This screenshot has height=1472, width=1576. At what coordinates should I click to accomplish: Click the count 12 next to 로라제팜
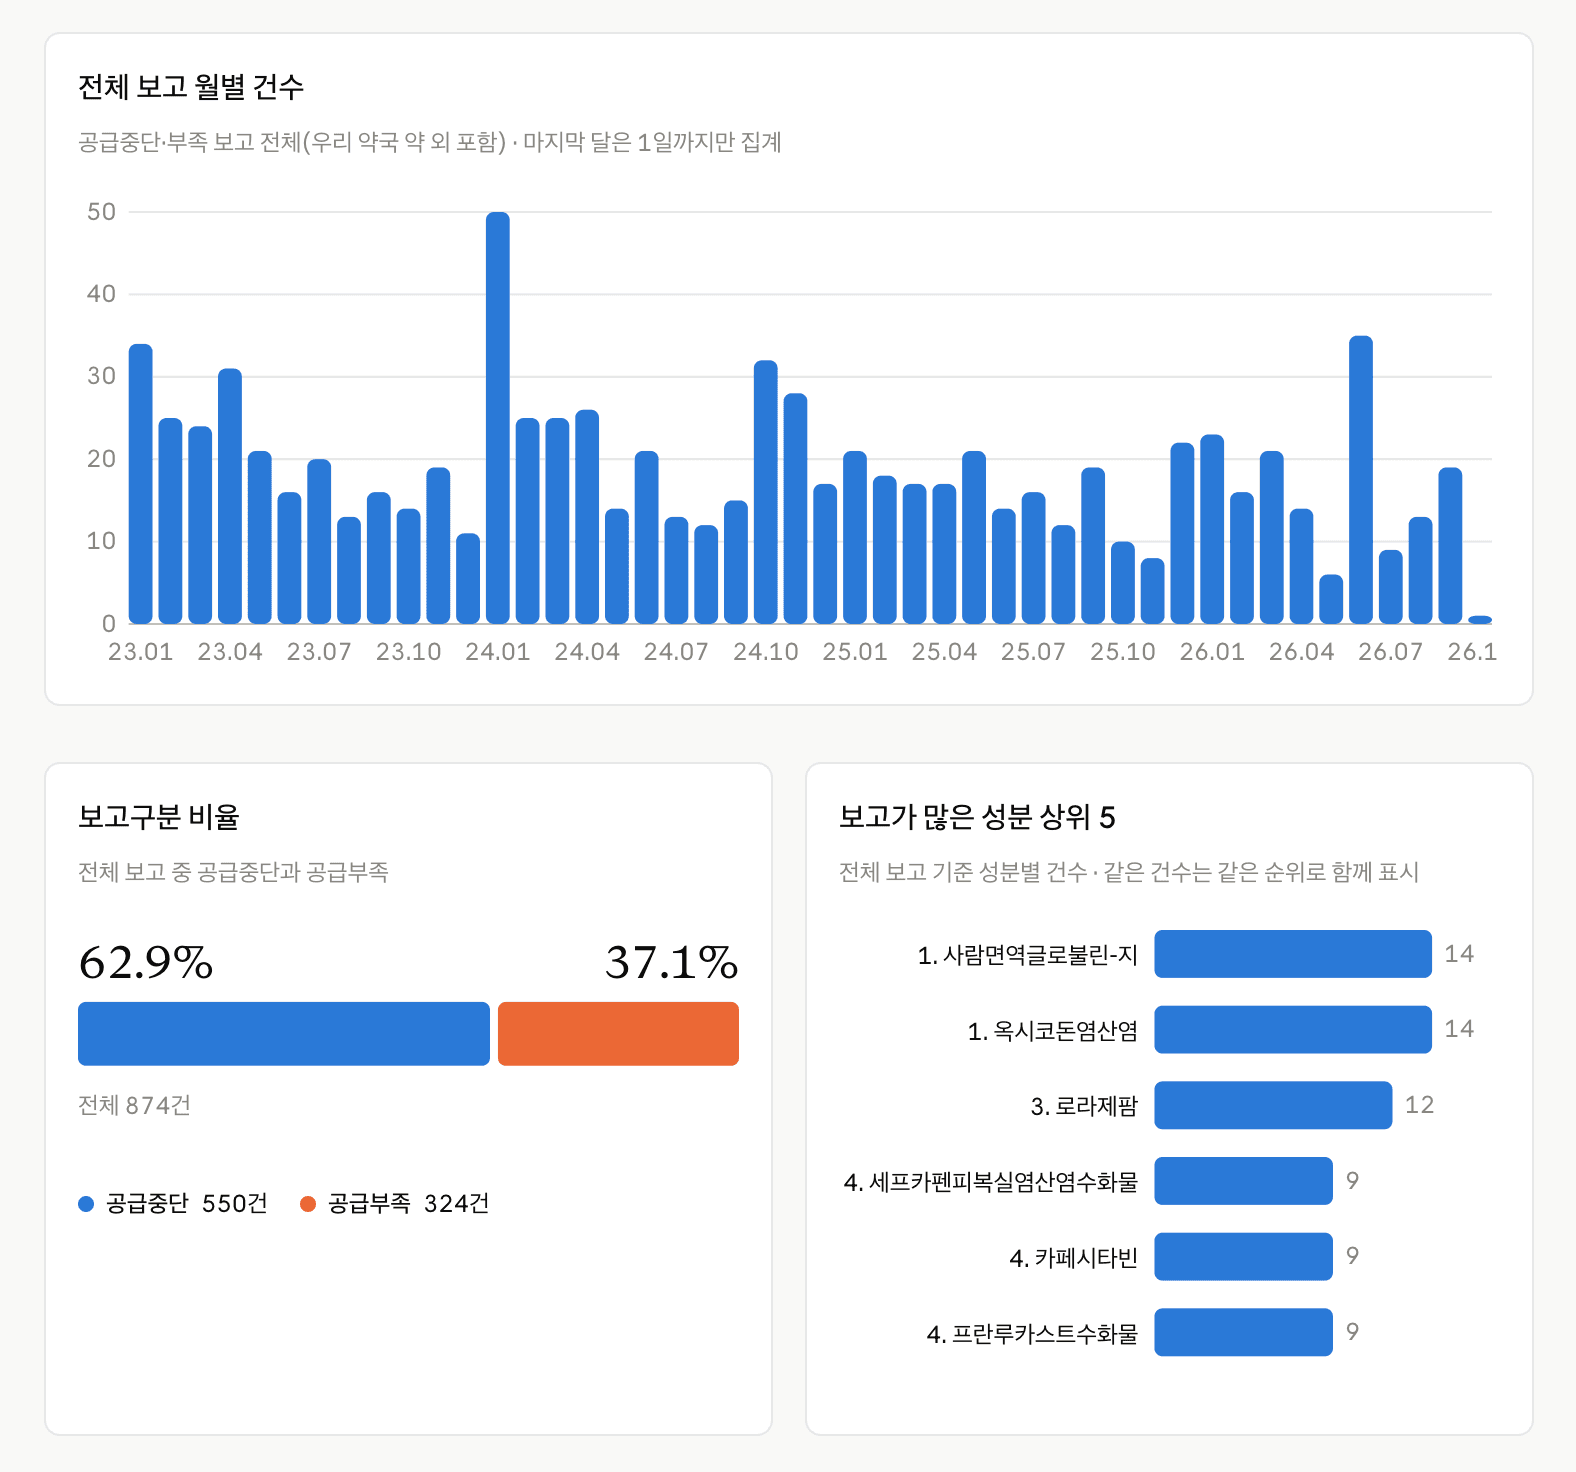[x=1419, y=1105]
